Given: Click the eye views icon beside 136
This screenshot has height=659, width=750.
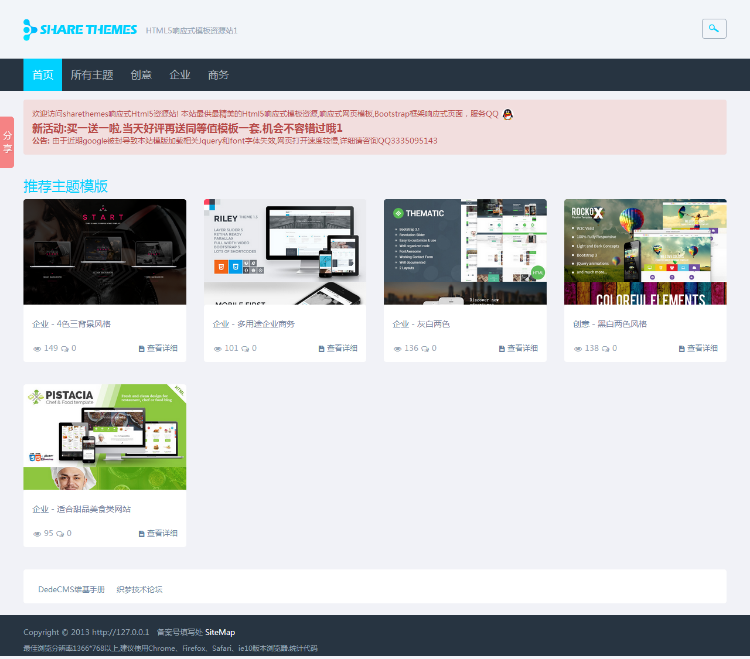Looking at the screenshot, I should [397, 349].
